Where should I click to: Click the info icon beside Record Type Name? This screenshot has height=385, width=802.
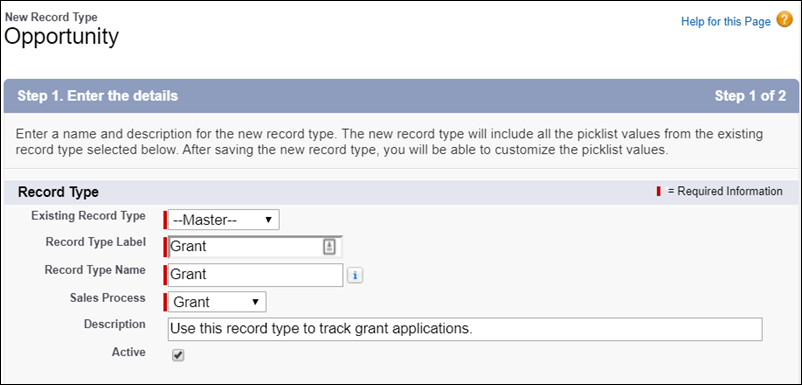[355, 276]
